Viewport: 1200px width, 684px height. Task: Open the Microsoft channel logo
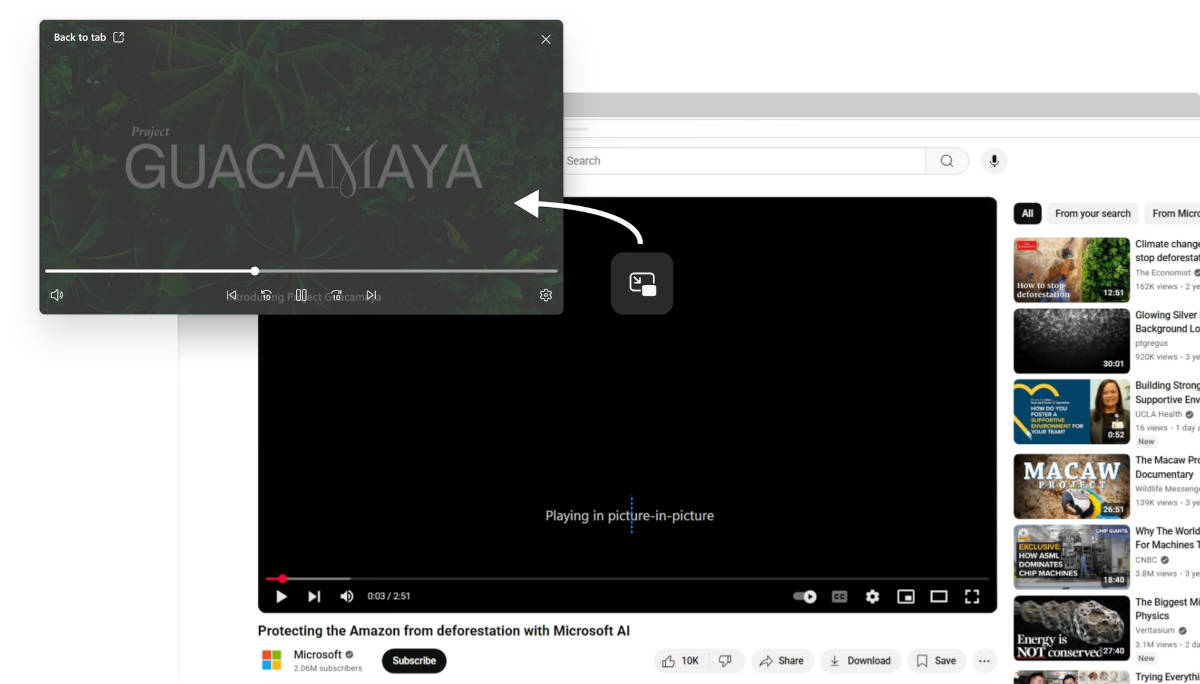[272, 660]
